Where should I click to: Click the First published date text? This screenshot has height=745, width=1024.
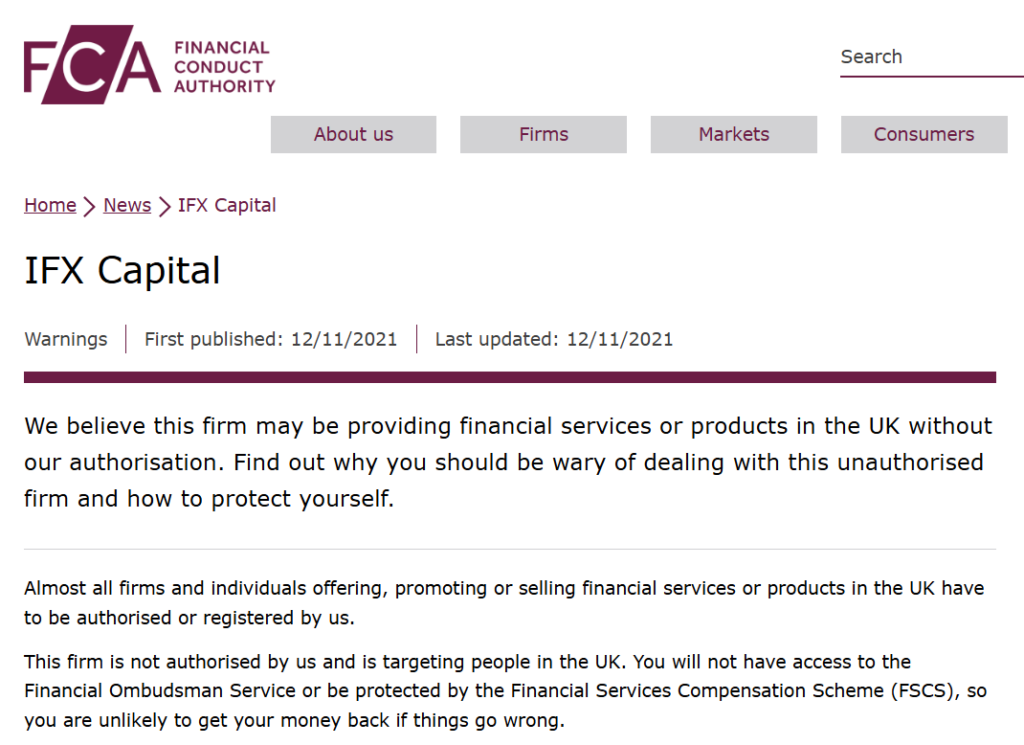pos(270,340)
